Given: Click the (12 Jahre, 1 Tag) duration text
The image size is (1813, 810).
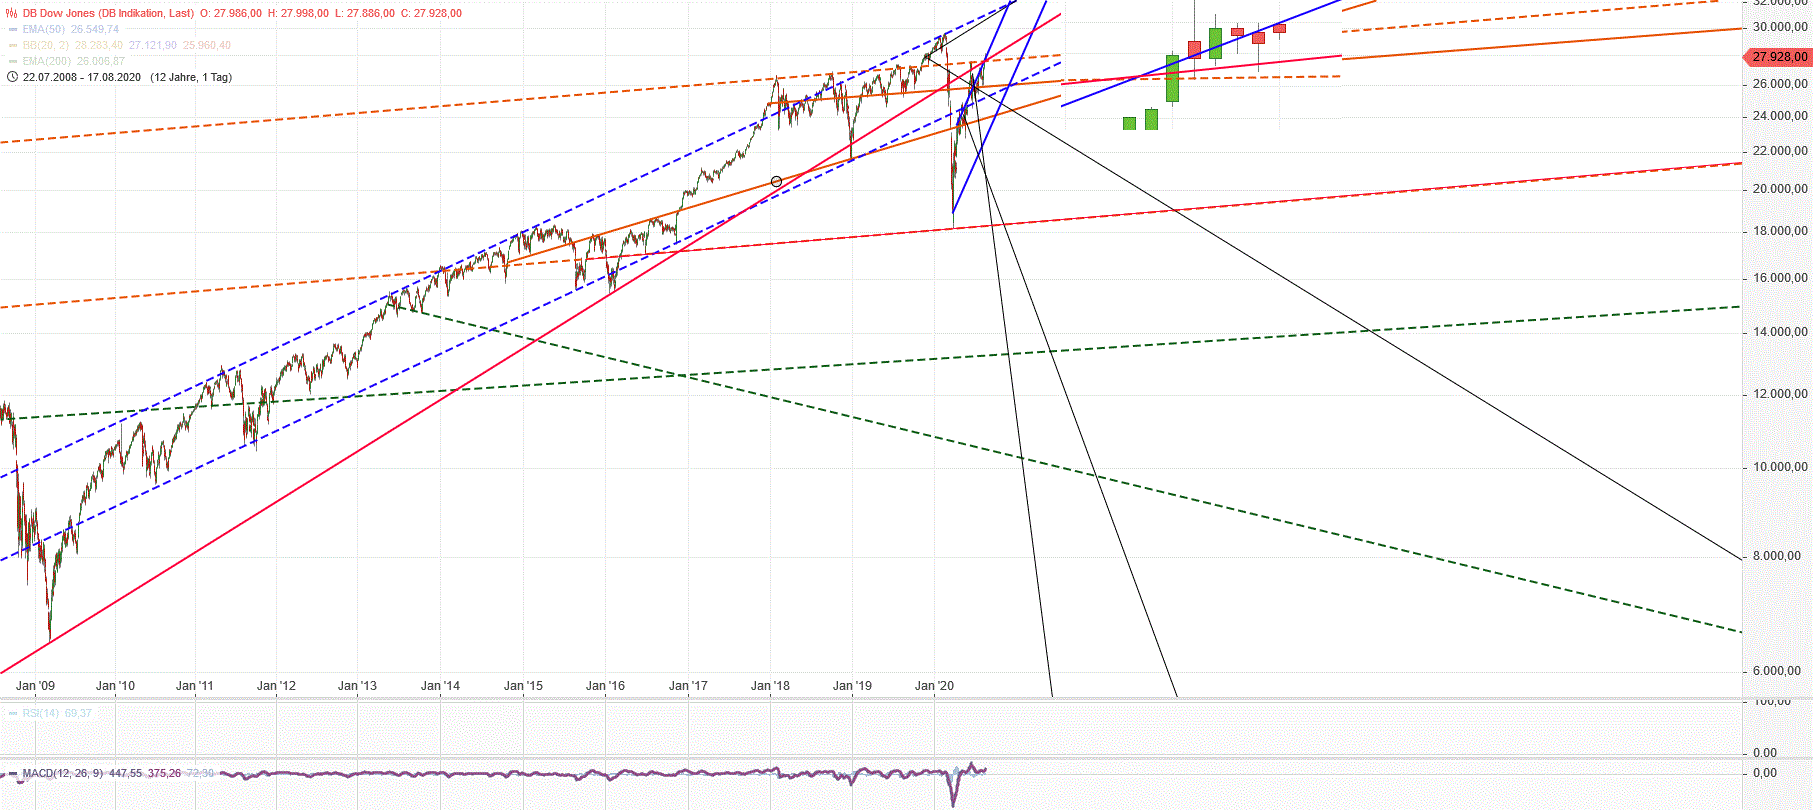Looking at the screenshot, I should coord(191,77).
